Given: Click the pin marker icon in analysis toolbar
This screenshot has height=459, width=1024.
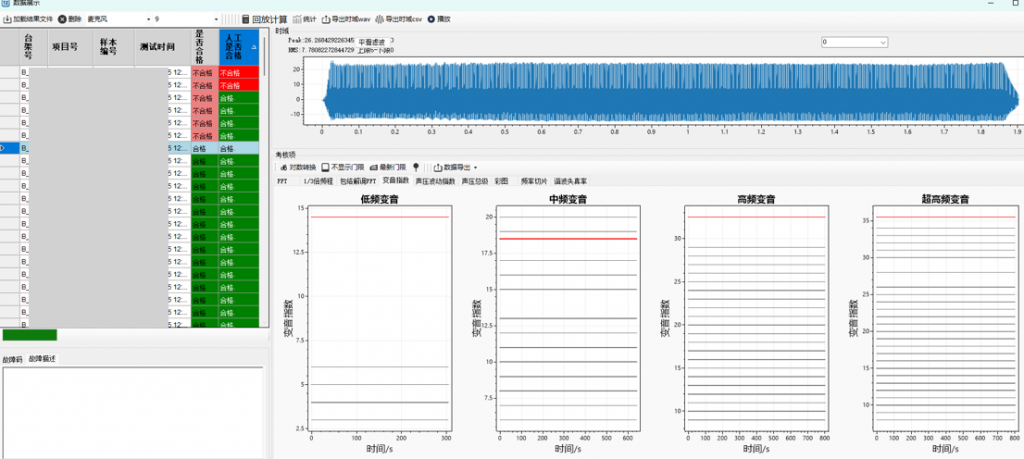Looking at the screenshot, I should click(x=415, y=167).
